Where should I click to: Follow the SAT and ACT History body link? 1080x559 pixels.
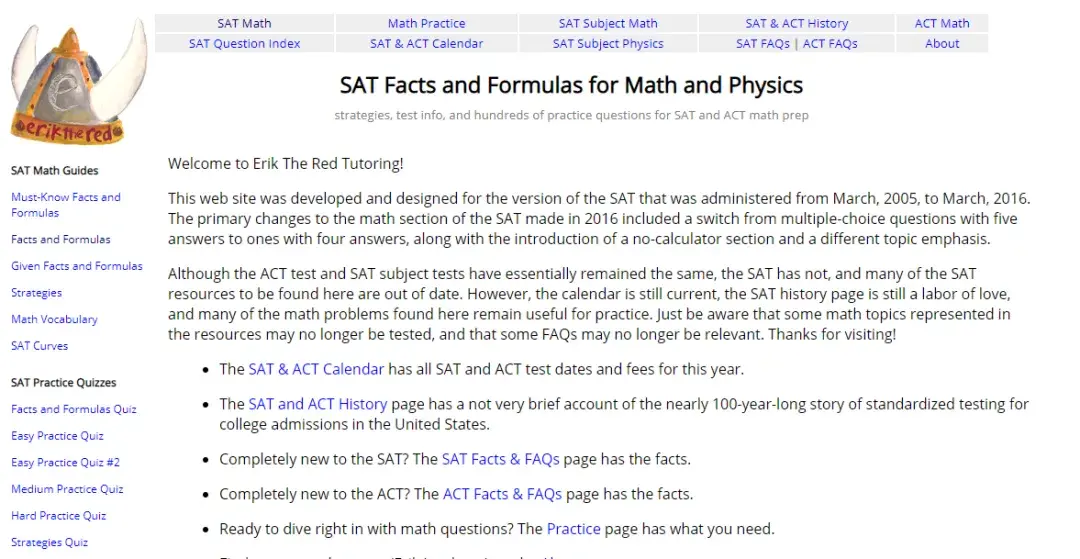tap(317, 404)
